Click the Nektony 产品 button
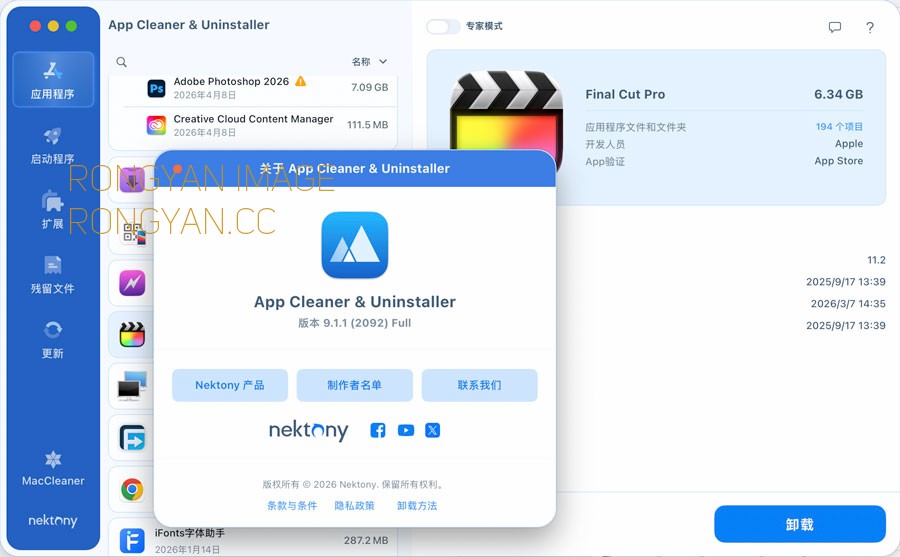This screenshot has height=557, width=900. [230, 385]
